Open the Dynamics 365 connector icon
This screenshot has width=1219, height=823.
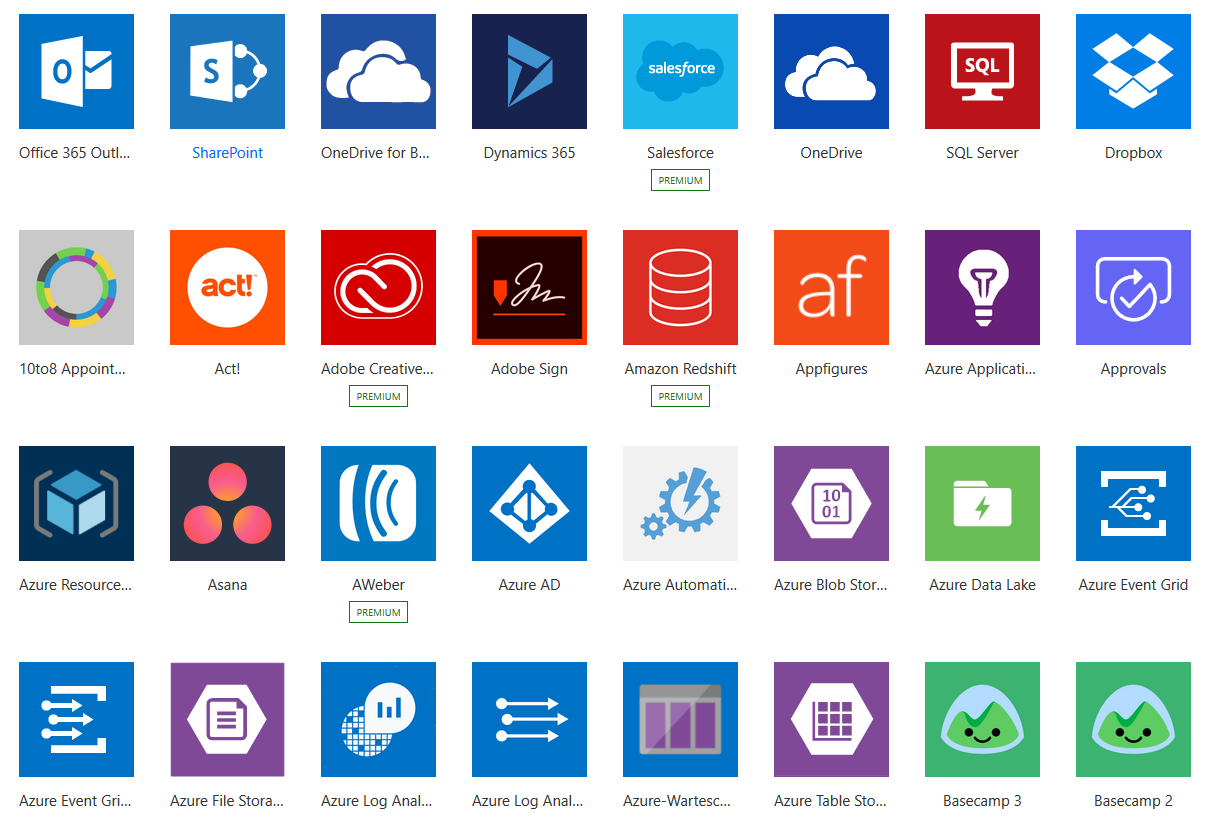(529, 71)
